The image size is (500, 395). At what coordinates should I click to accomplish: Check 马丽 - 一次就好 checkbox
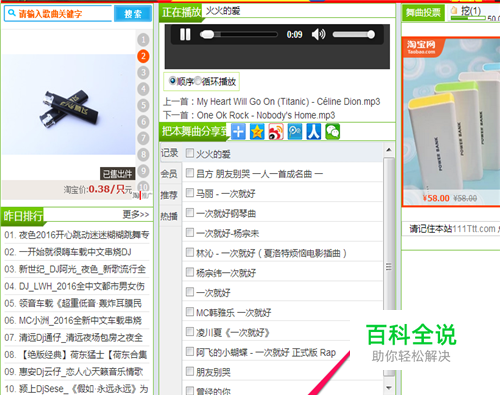[x=190, y=193]
